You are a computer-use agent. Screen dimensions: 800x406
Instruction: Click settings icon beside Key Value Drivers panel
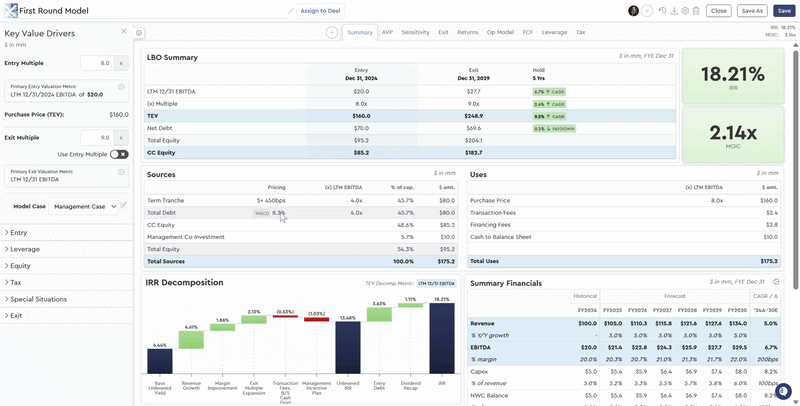coord(139,33)
